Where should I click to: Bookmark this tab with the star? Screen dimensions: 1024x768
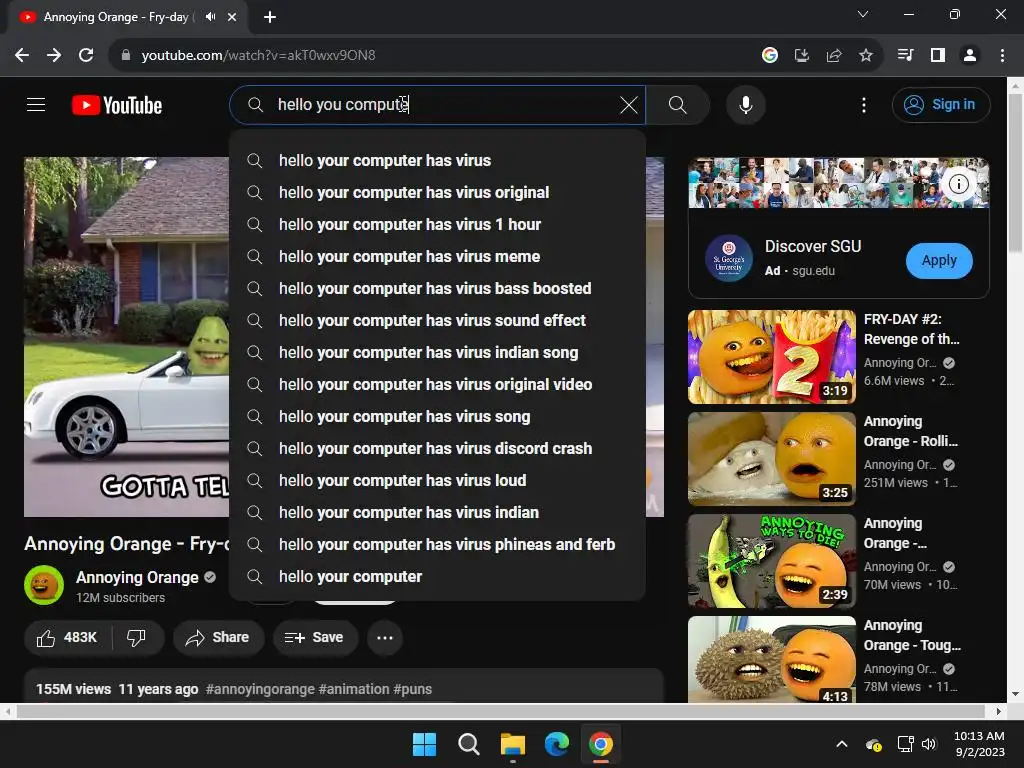pyautogui.click(x=866, y=55)
